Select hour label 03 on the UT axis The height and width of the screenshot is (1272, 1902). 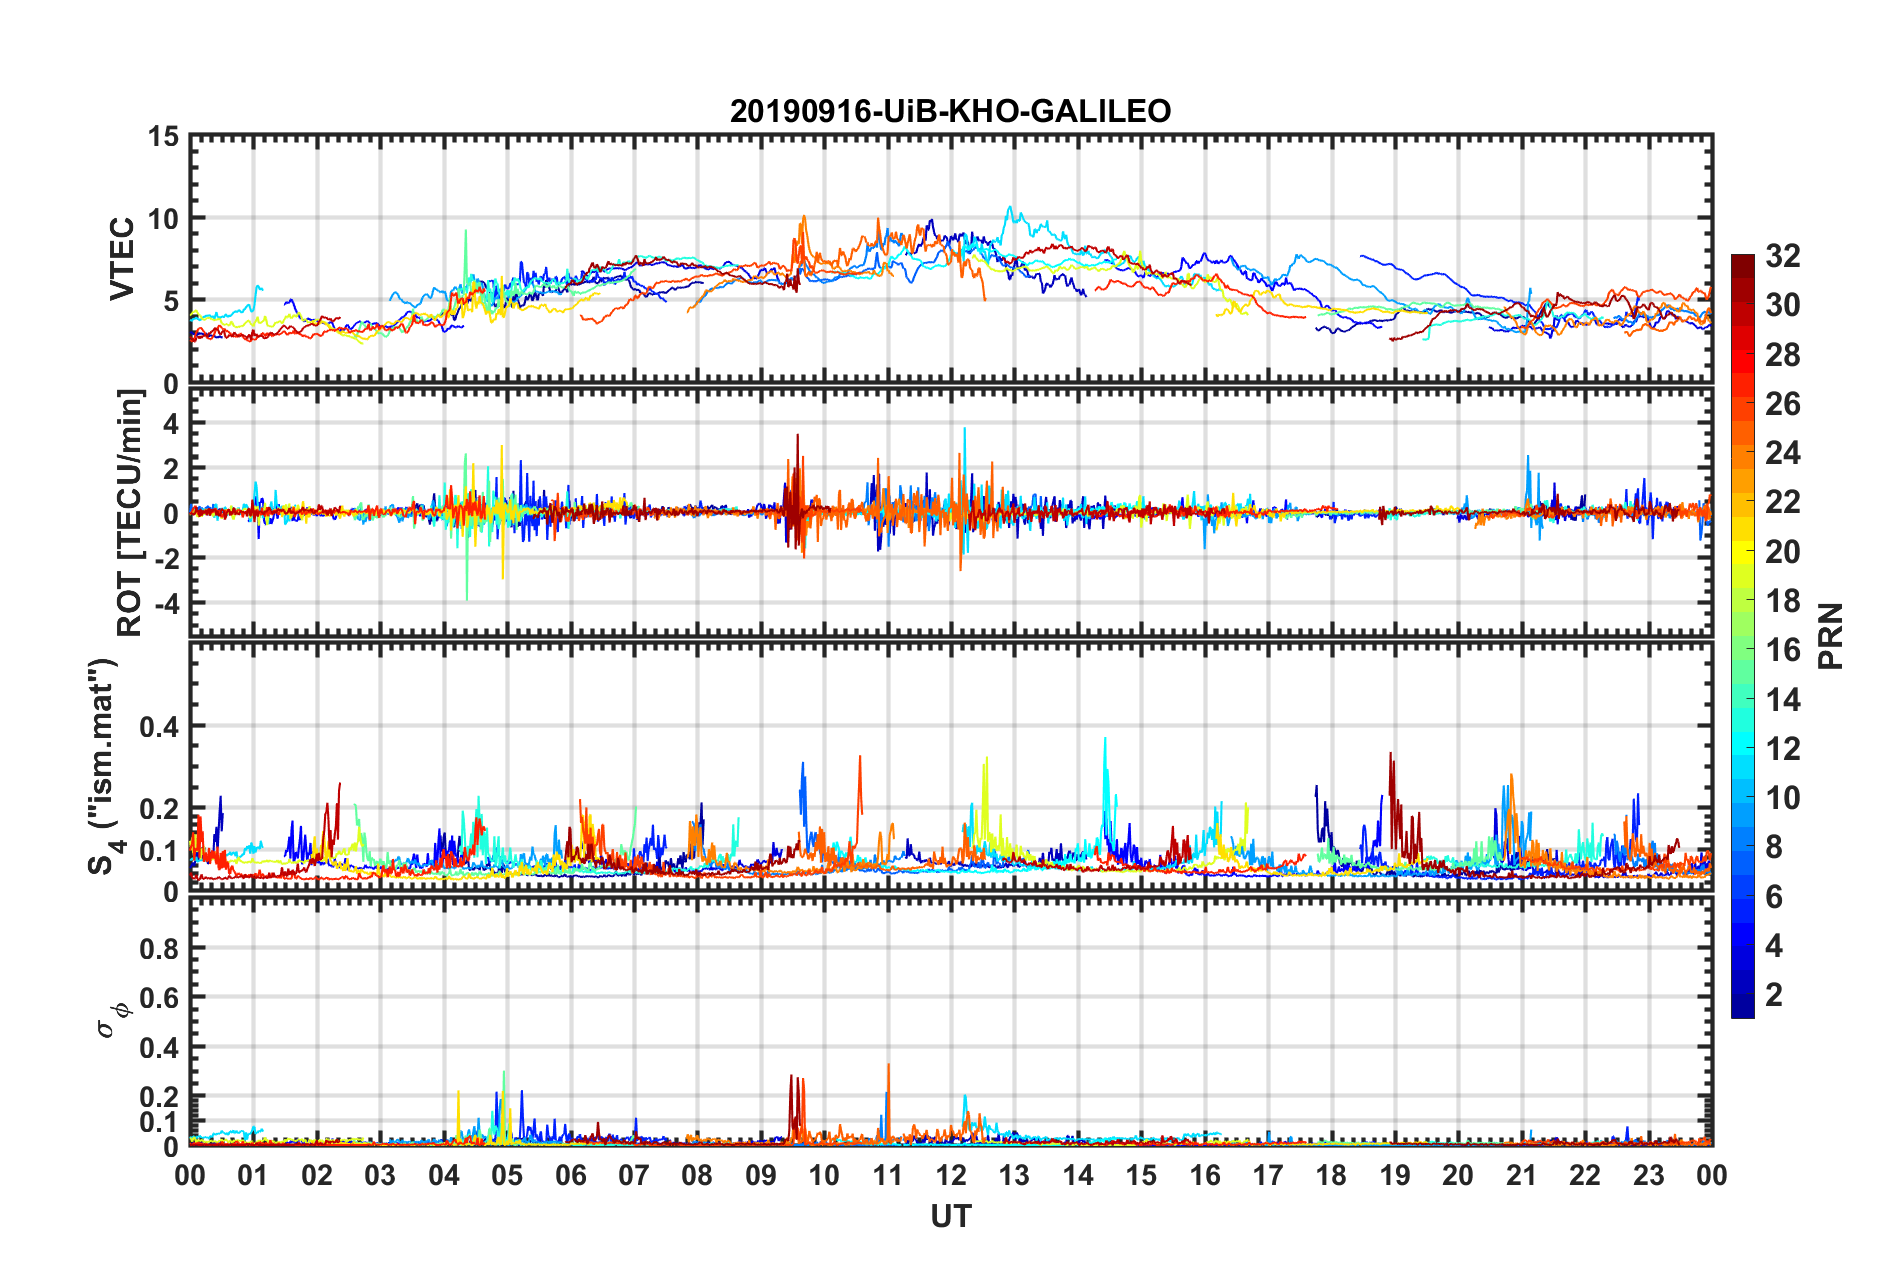pyautogui.click(x=380, y=1175)
